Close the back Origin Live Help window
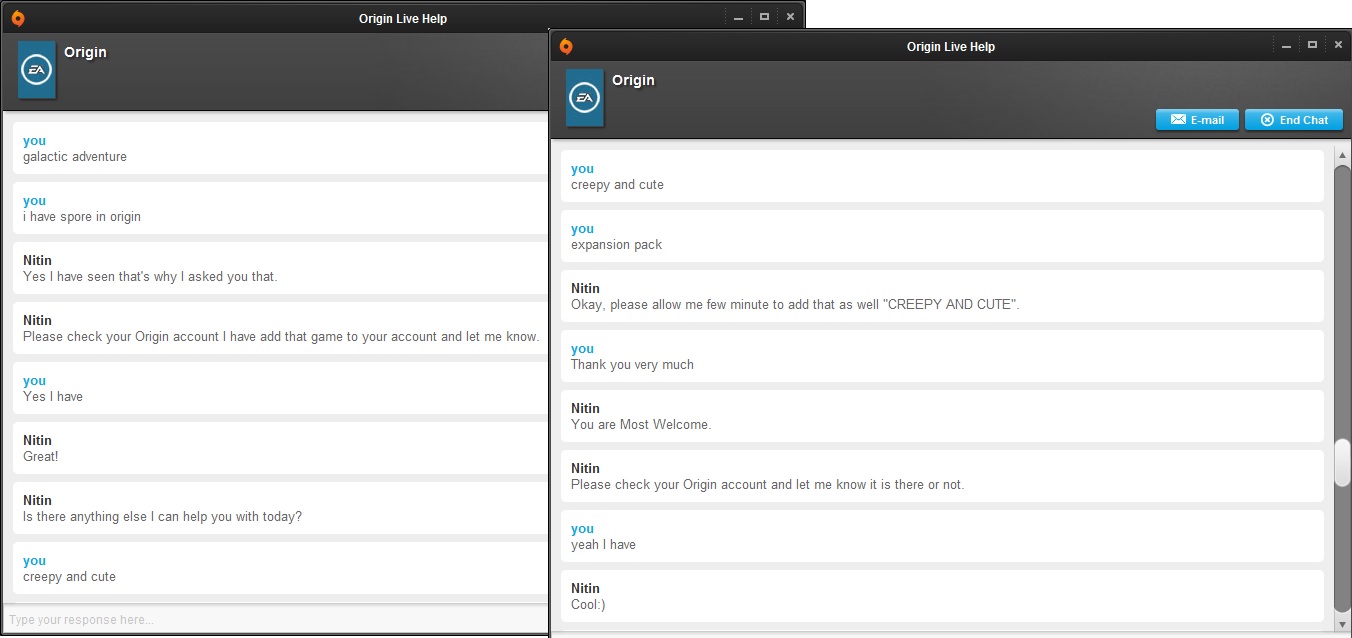 790,18
